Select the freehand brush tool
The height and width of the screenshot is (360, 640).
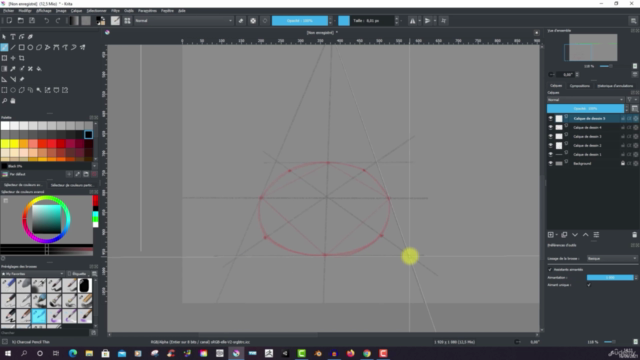(x=4, y=47)
